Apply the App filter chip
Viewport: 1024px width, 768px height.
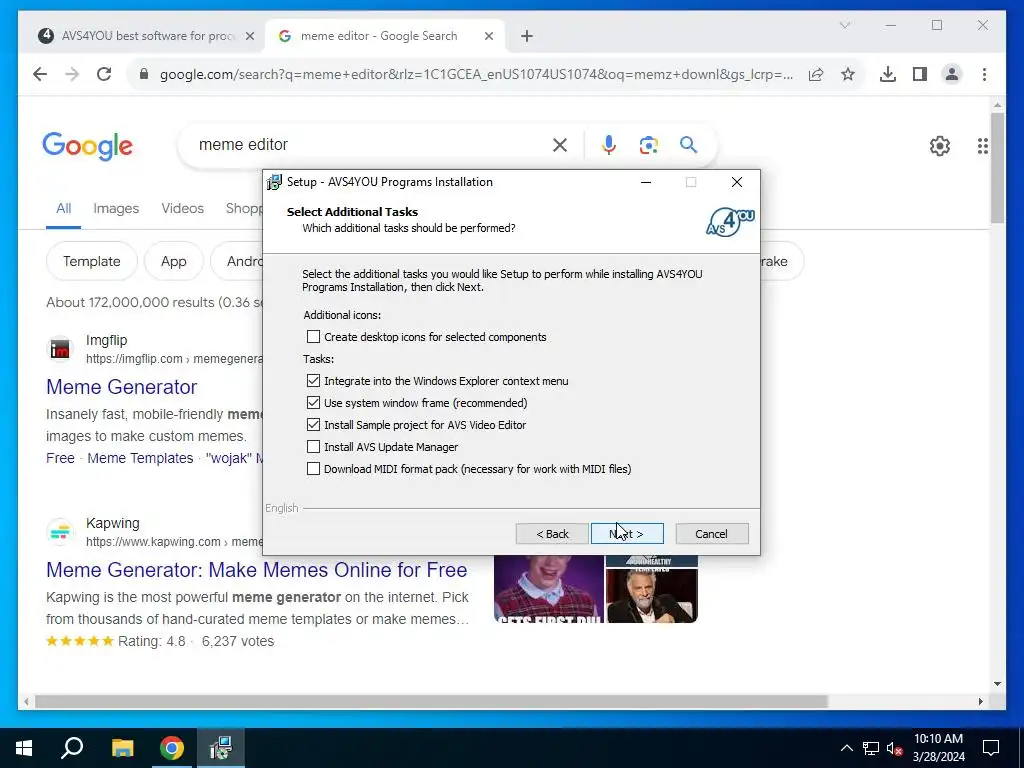174,261
